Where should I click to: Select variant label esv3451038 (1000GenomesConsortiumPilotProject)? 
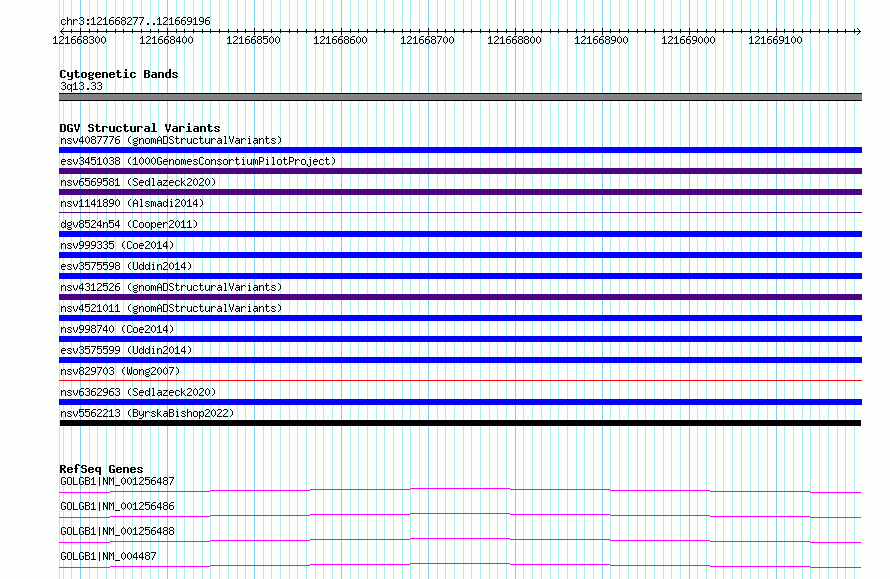tap(198, 161)
